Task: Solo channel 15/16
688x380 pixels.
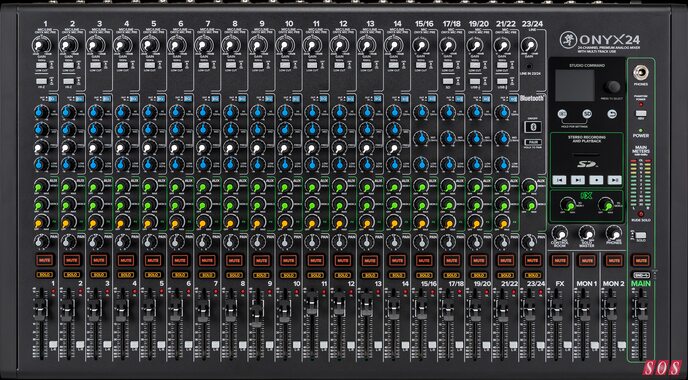Action: pyautogui.click(x=424, y=275)
